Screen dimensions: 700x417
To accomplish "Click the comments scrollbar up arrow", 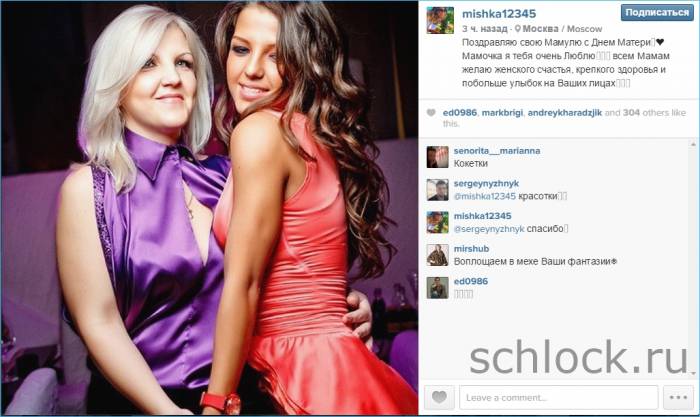I will pyautogui.click(x=693, y=144).
